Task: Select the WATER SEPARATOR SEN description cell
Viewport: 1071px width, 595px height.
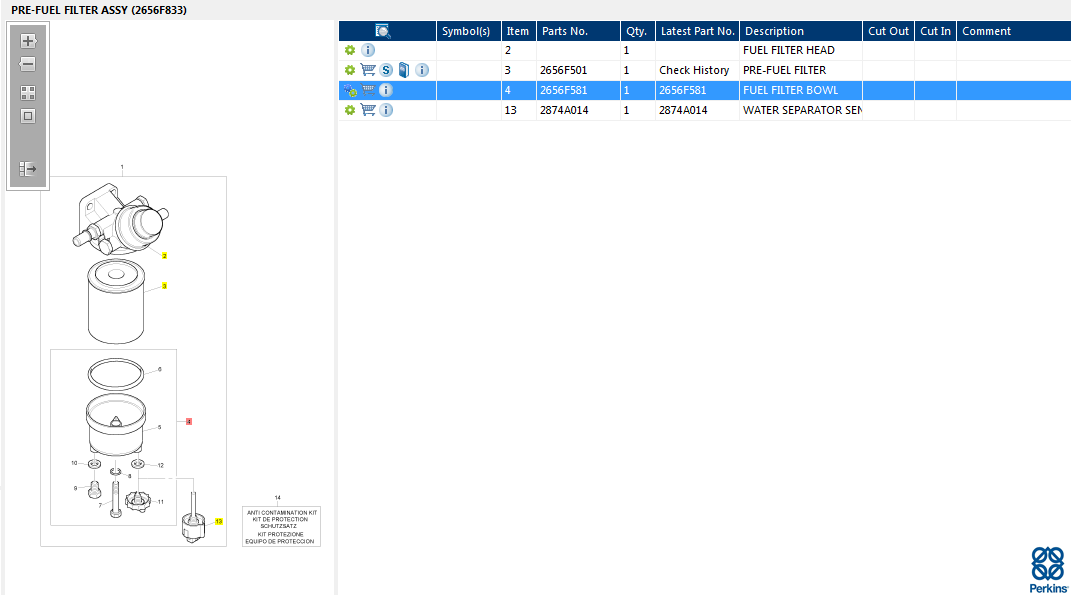Action: coord(801,109)
